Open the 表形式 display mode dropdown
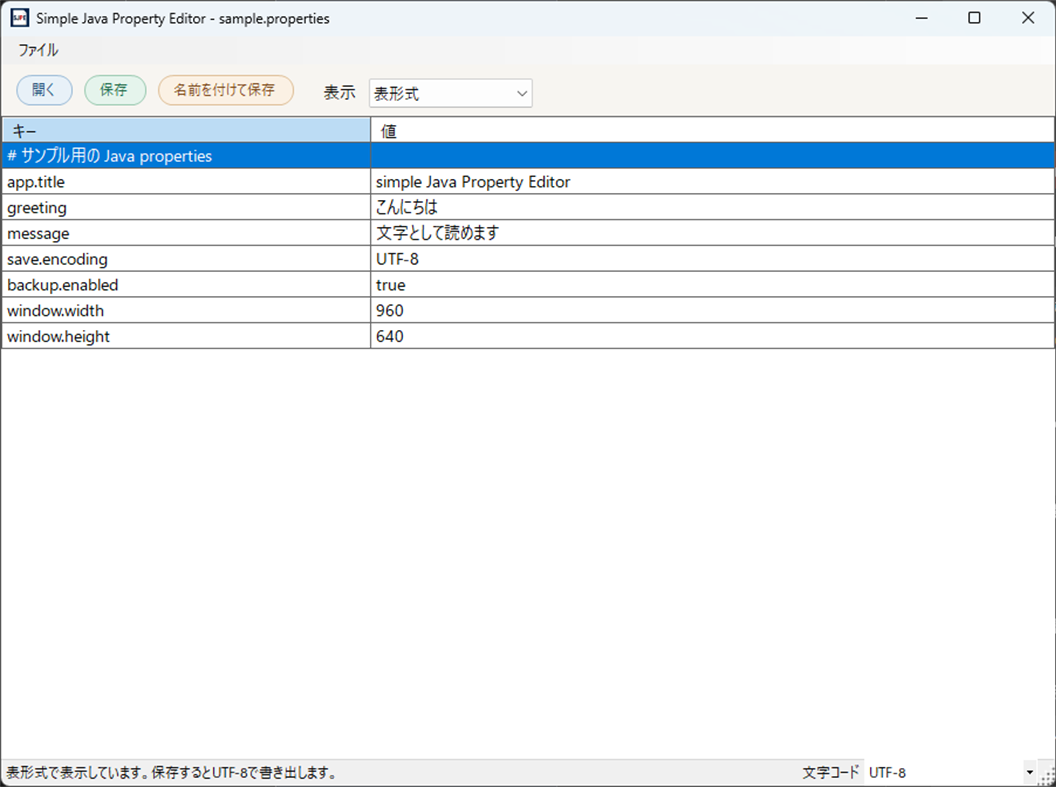The image size is (1056, 787). point(451,94)
